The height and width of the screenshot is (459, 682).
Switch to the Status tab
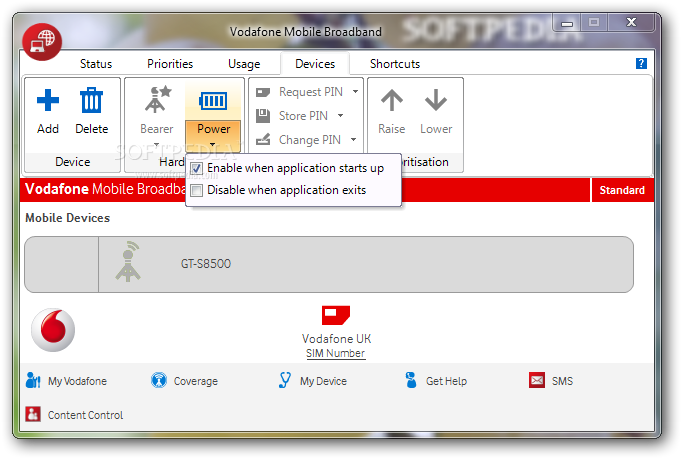point(96,64)
